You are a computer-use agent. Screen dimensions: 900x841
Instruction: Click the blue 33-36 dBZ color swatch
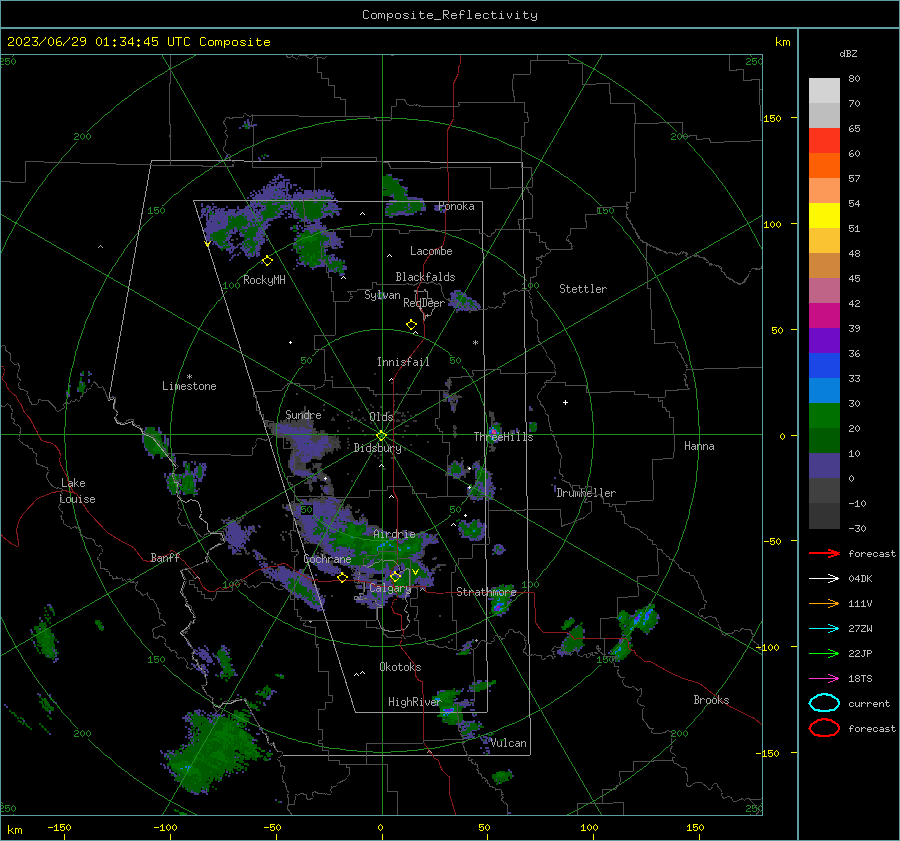click(x=824, y=366)
